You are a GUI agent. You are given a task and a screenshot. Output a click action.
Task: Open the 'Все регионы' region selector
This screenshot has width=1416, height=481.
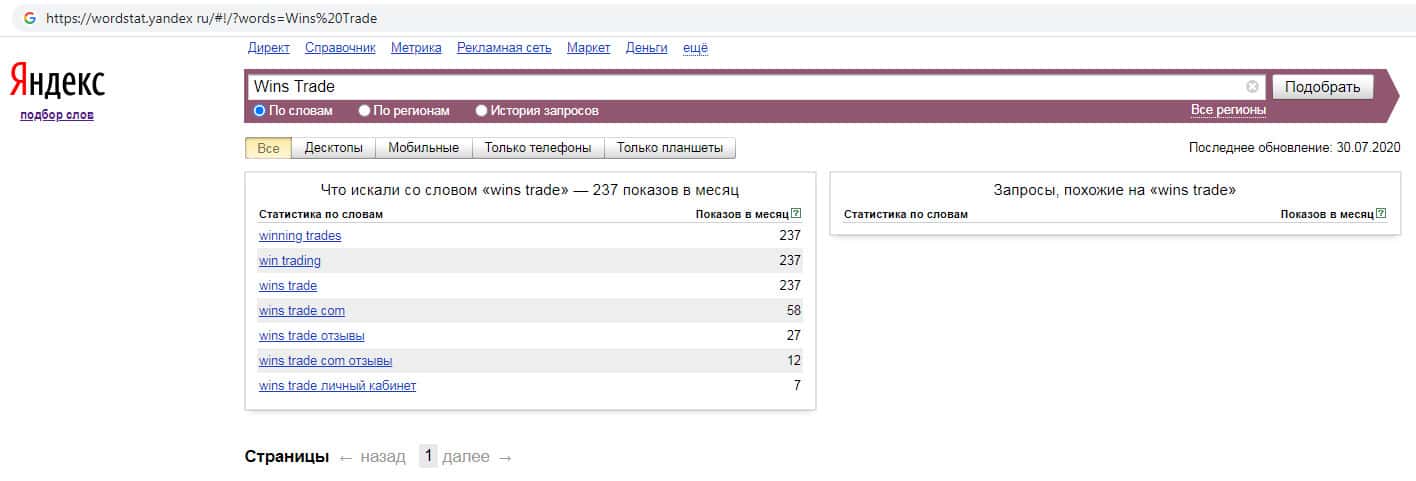[1228, 110]
